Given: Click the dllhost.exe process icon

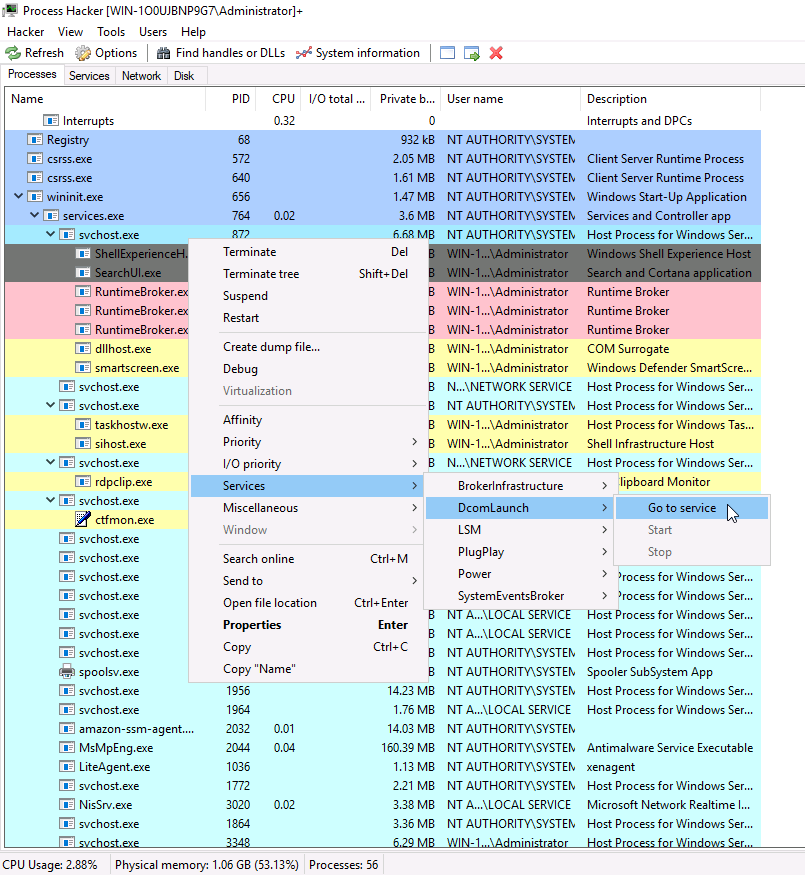Looking at the screenshot, I should [83, 349].
